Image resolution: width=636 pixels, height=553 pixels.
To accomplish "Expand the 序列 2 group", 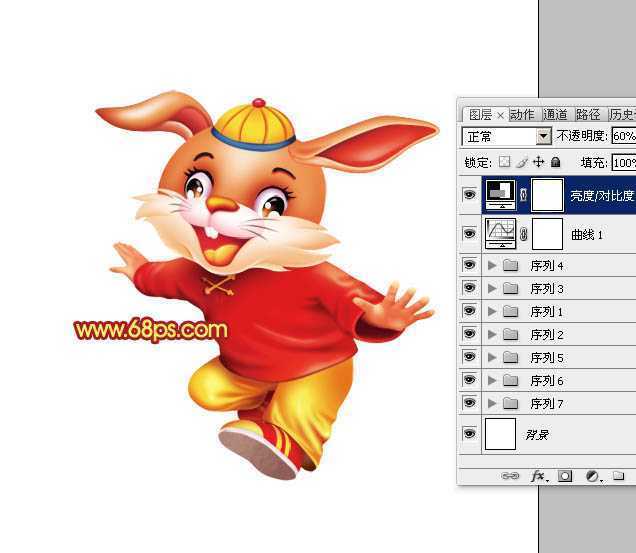I will pos(492,335).
